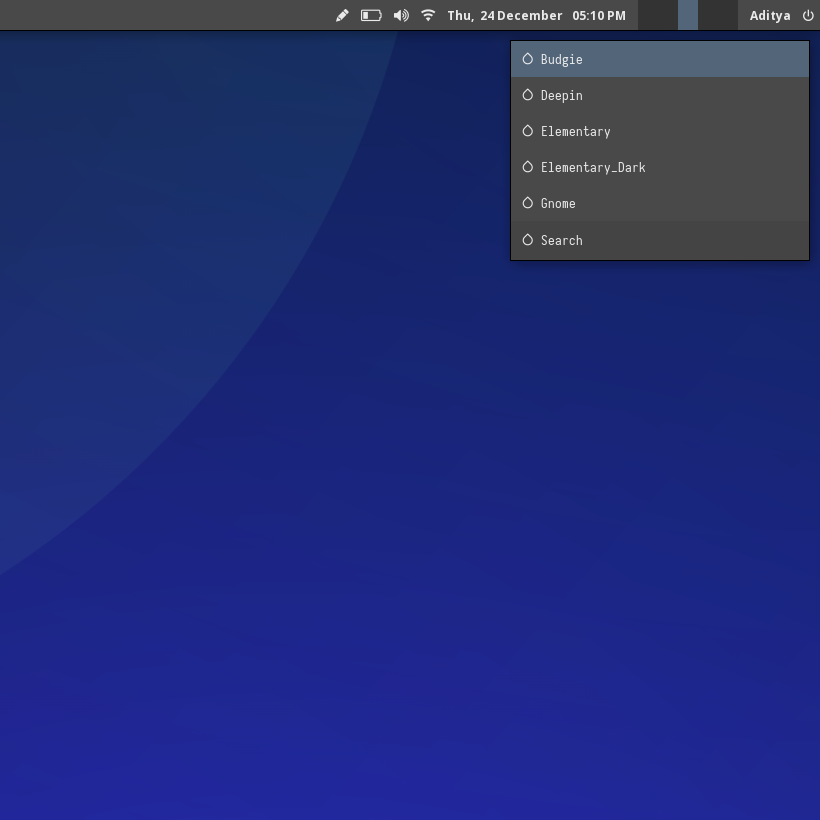Click the pencil edit icon in the top bar

pos(342,15)
